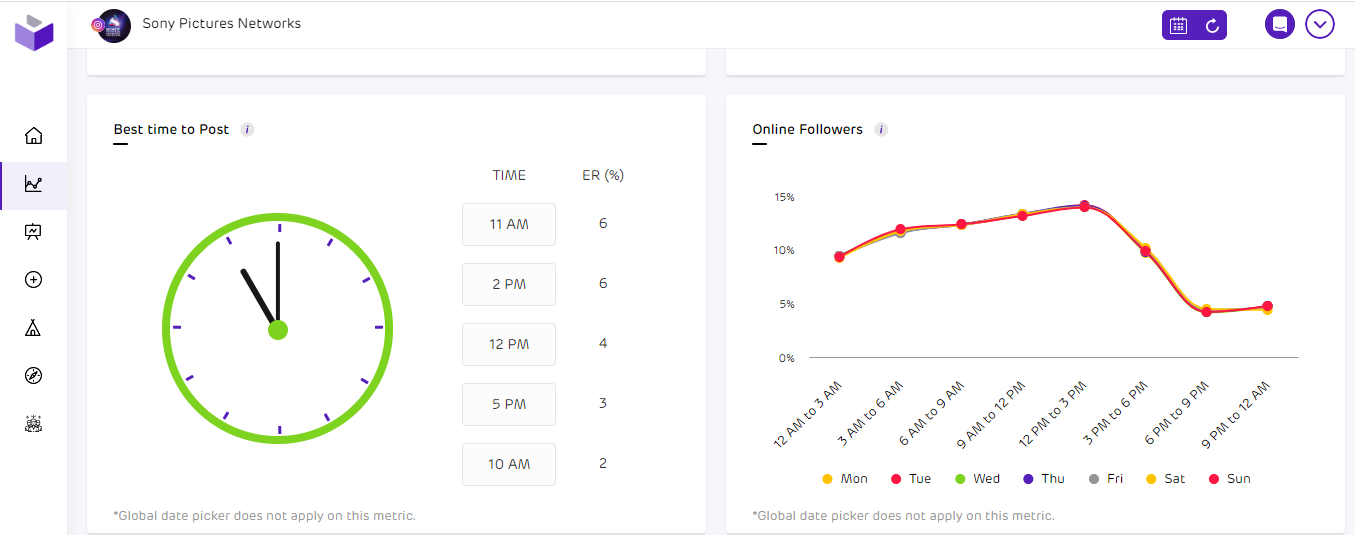Show info tooltip for Online Followers
Image resolution: width=1355 pixels, height=535 pixels.
pos(881,130)
